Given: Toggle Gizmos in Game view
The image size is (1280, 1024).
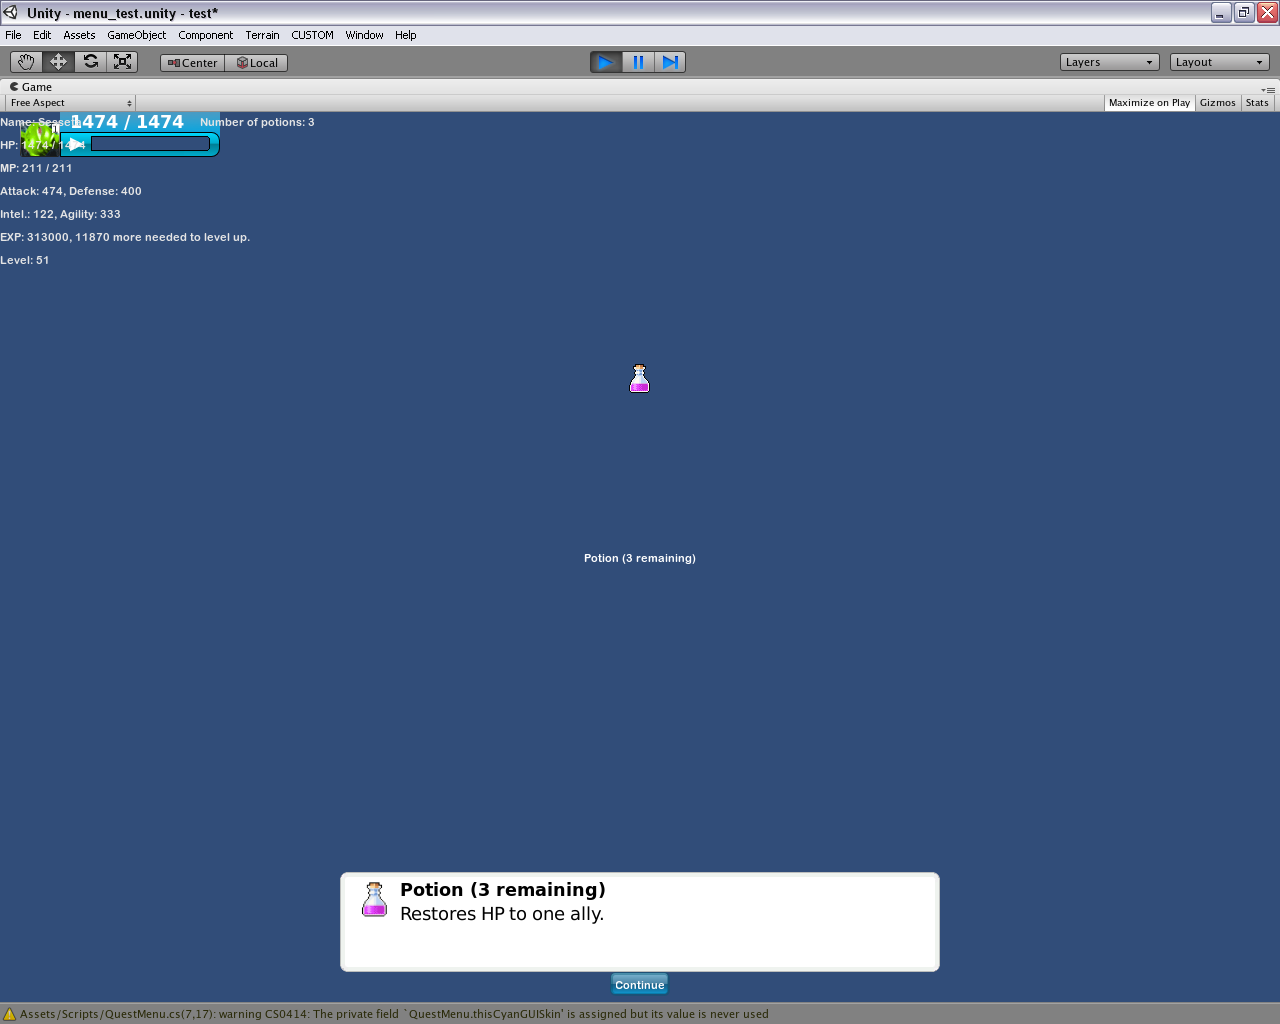Looking at the screenshot, I should point(1218,103).
